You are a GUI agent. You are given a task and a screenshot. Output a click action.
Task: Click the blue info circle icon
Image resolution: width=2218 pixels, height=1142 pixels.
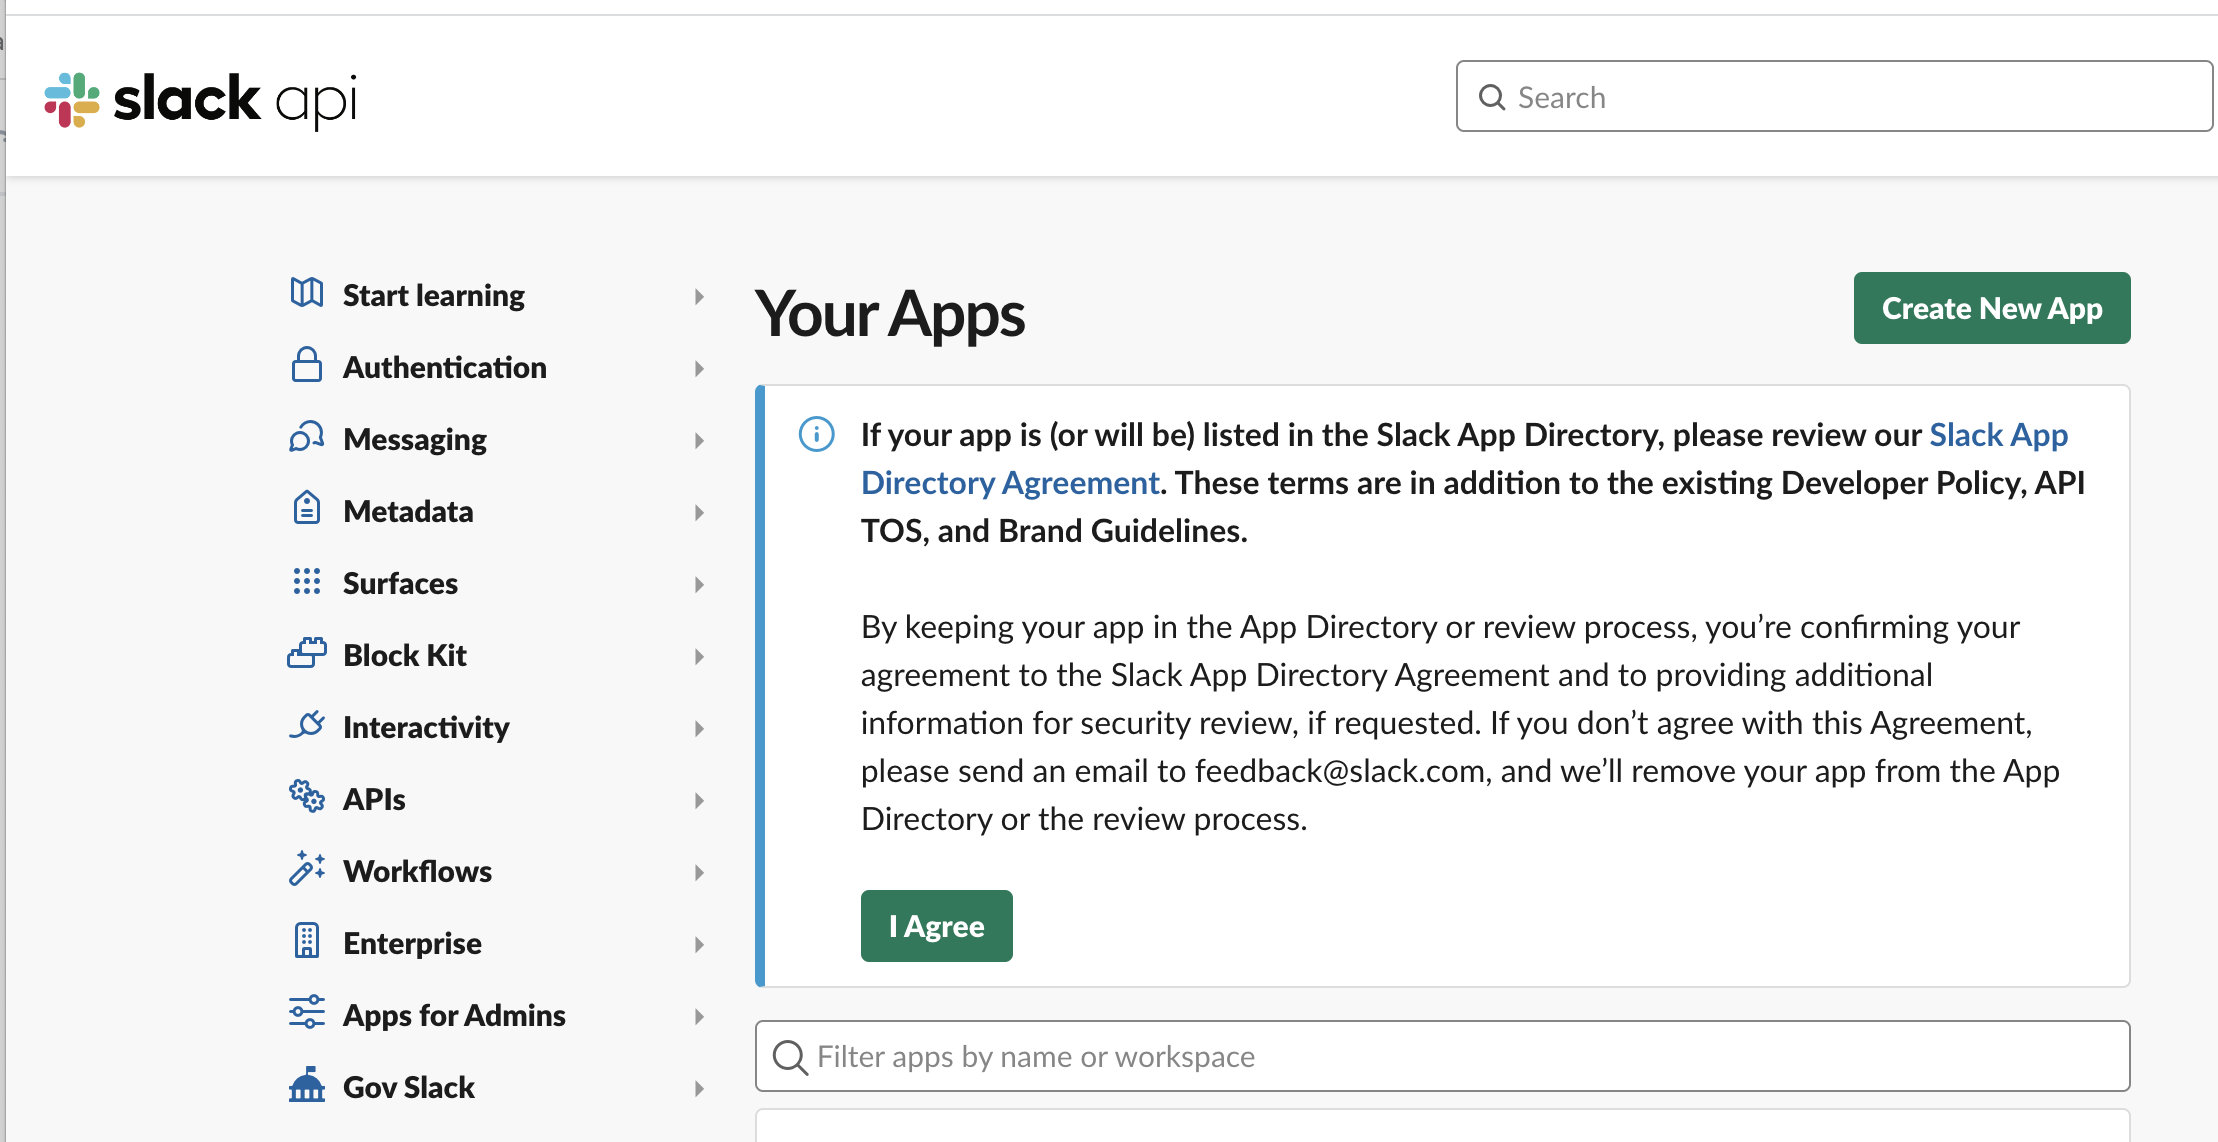pyautogui.click(x=816, y=434)
